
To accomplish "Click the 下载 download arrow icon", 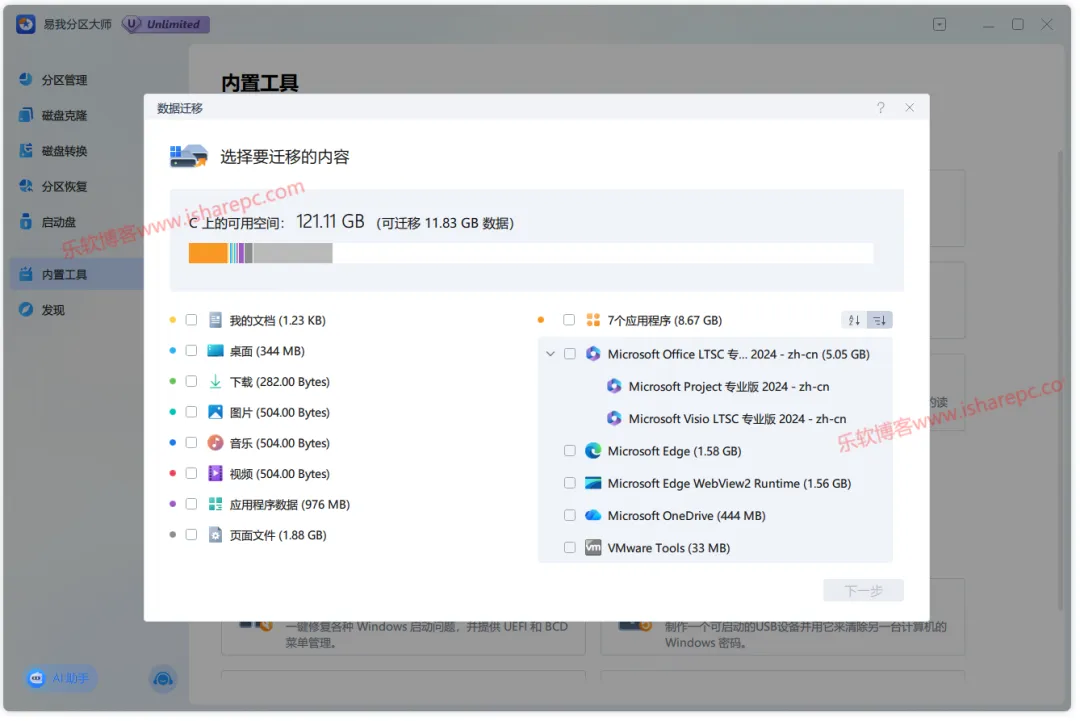I will (x=216, y=382).
